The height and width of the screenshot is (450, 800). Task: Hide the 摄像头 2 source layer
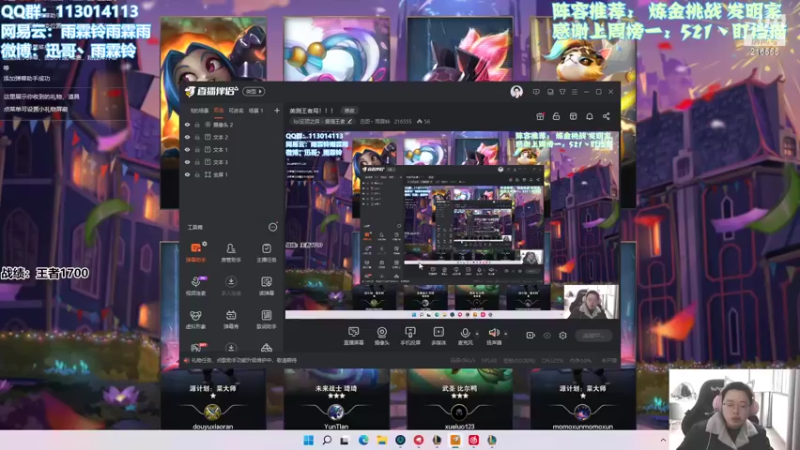pos(187,124)
